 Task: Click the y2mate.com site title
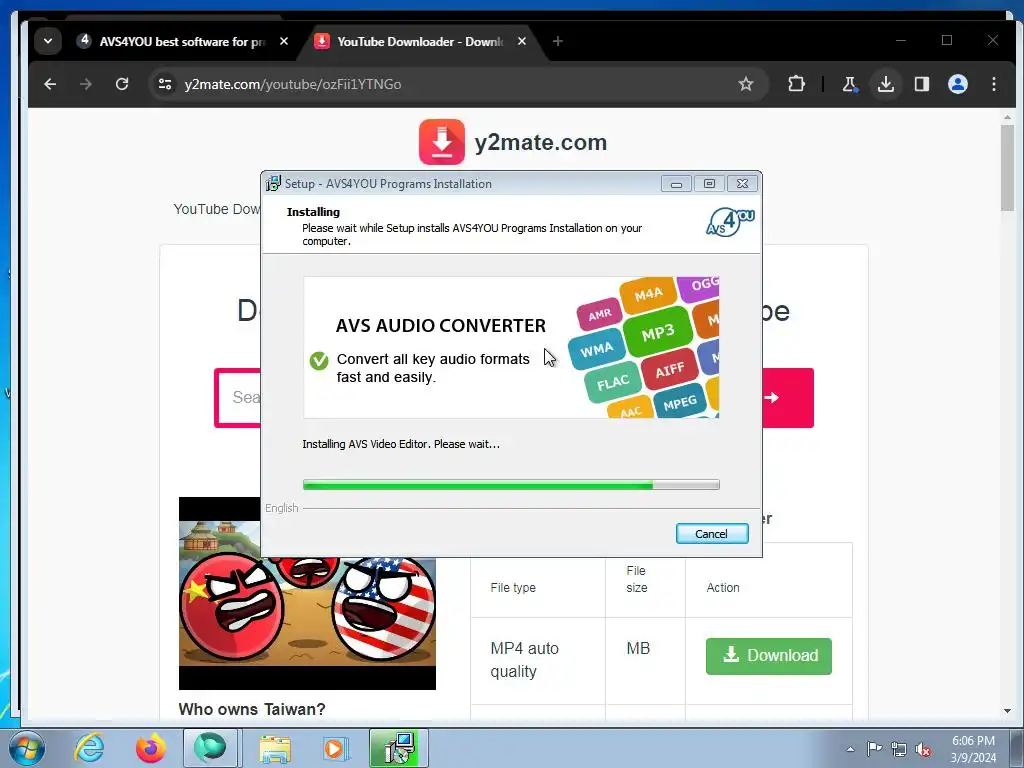tap(541, 142)
